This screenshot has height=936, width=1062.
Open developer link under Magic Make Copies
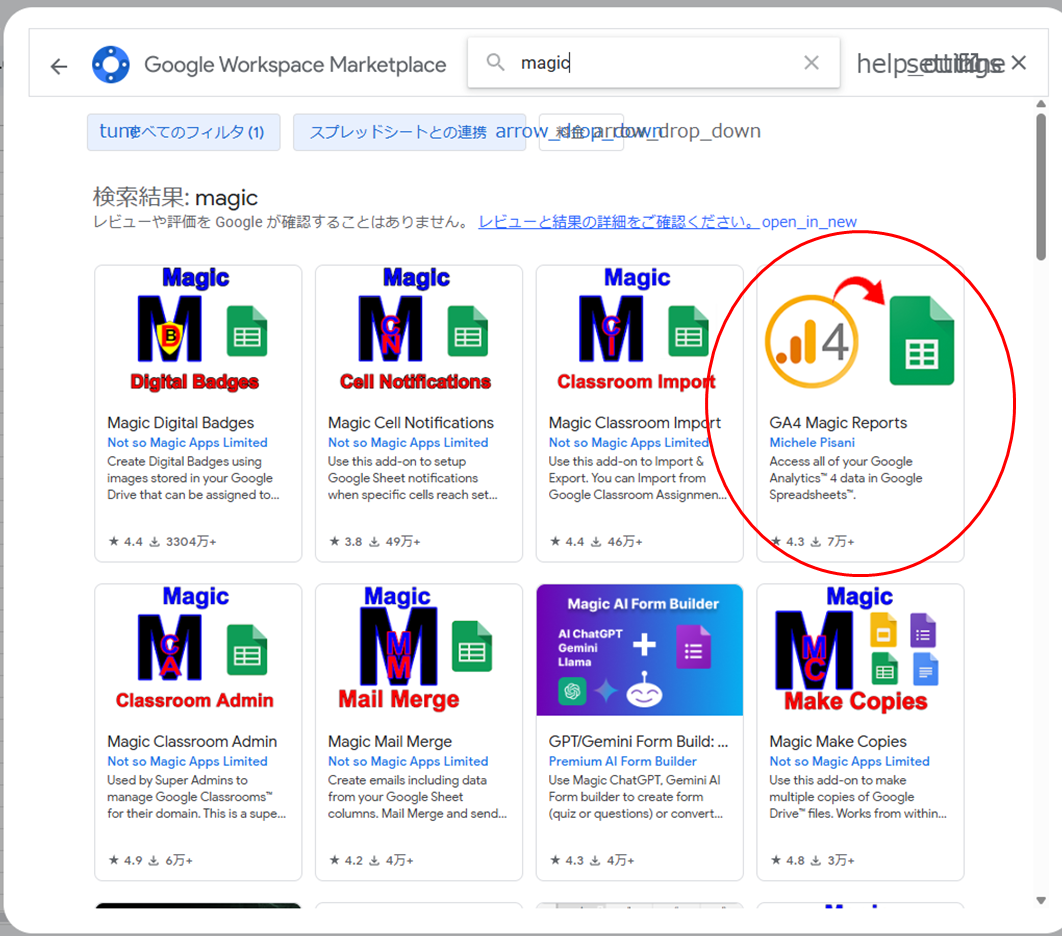849,761
